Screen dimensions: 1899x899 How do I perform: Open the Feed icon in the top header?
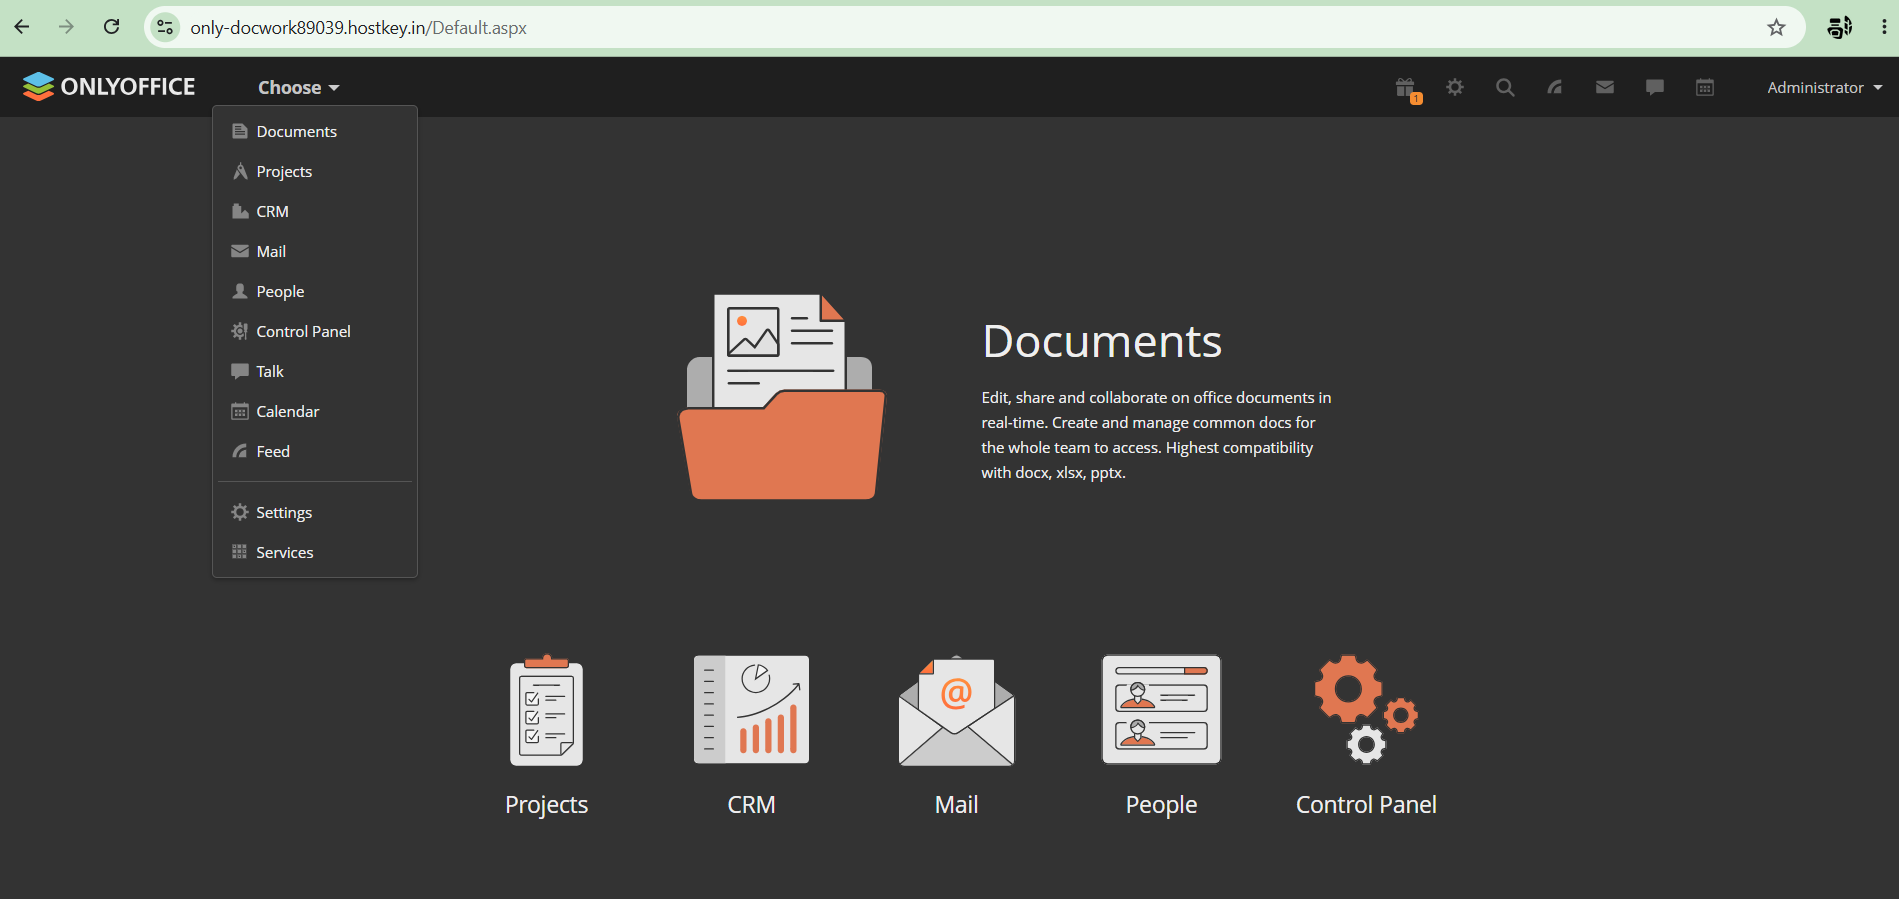[1555, 87]
